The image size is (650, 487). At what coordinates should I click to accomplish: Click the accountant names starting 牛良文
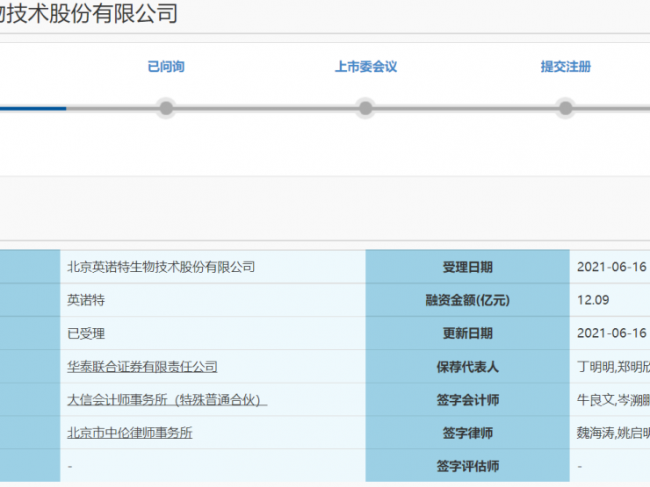(x=614, y=400)
